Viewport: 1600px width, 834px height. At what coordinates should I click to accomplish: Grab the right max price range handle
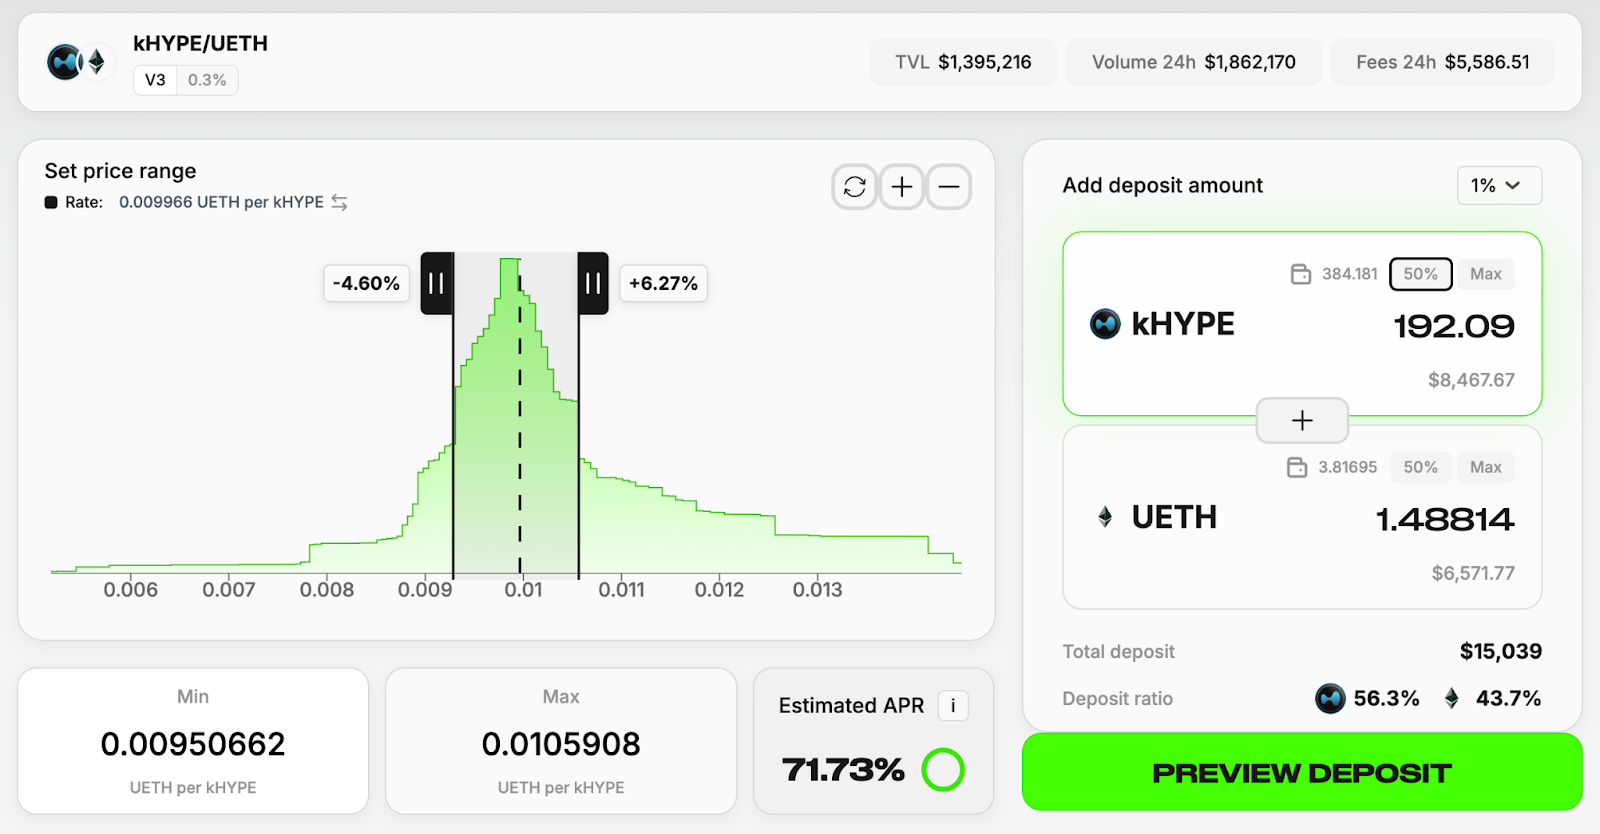(x=593, y=284)
